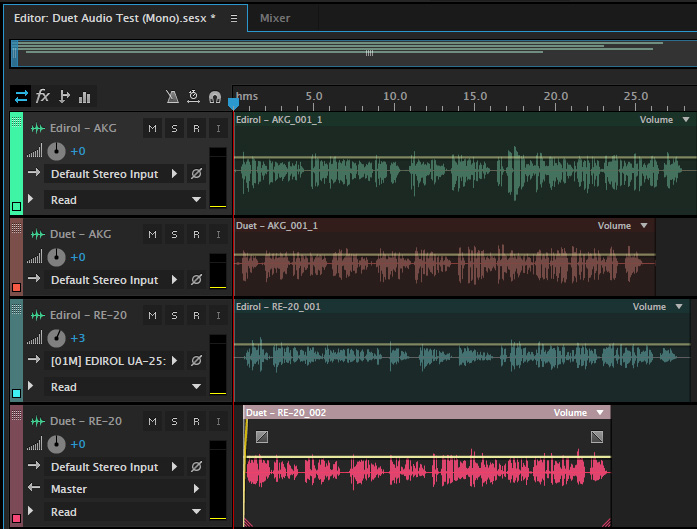Click waveform icon of Edirol – AKG track
This screenshot has height=529, width=697.
coord(38,128)
